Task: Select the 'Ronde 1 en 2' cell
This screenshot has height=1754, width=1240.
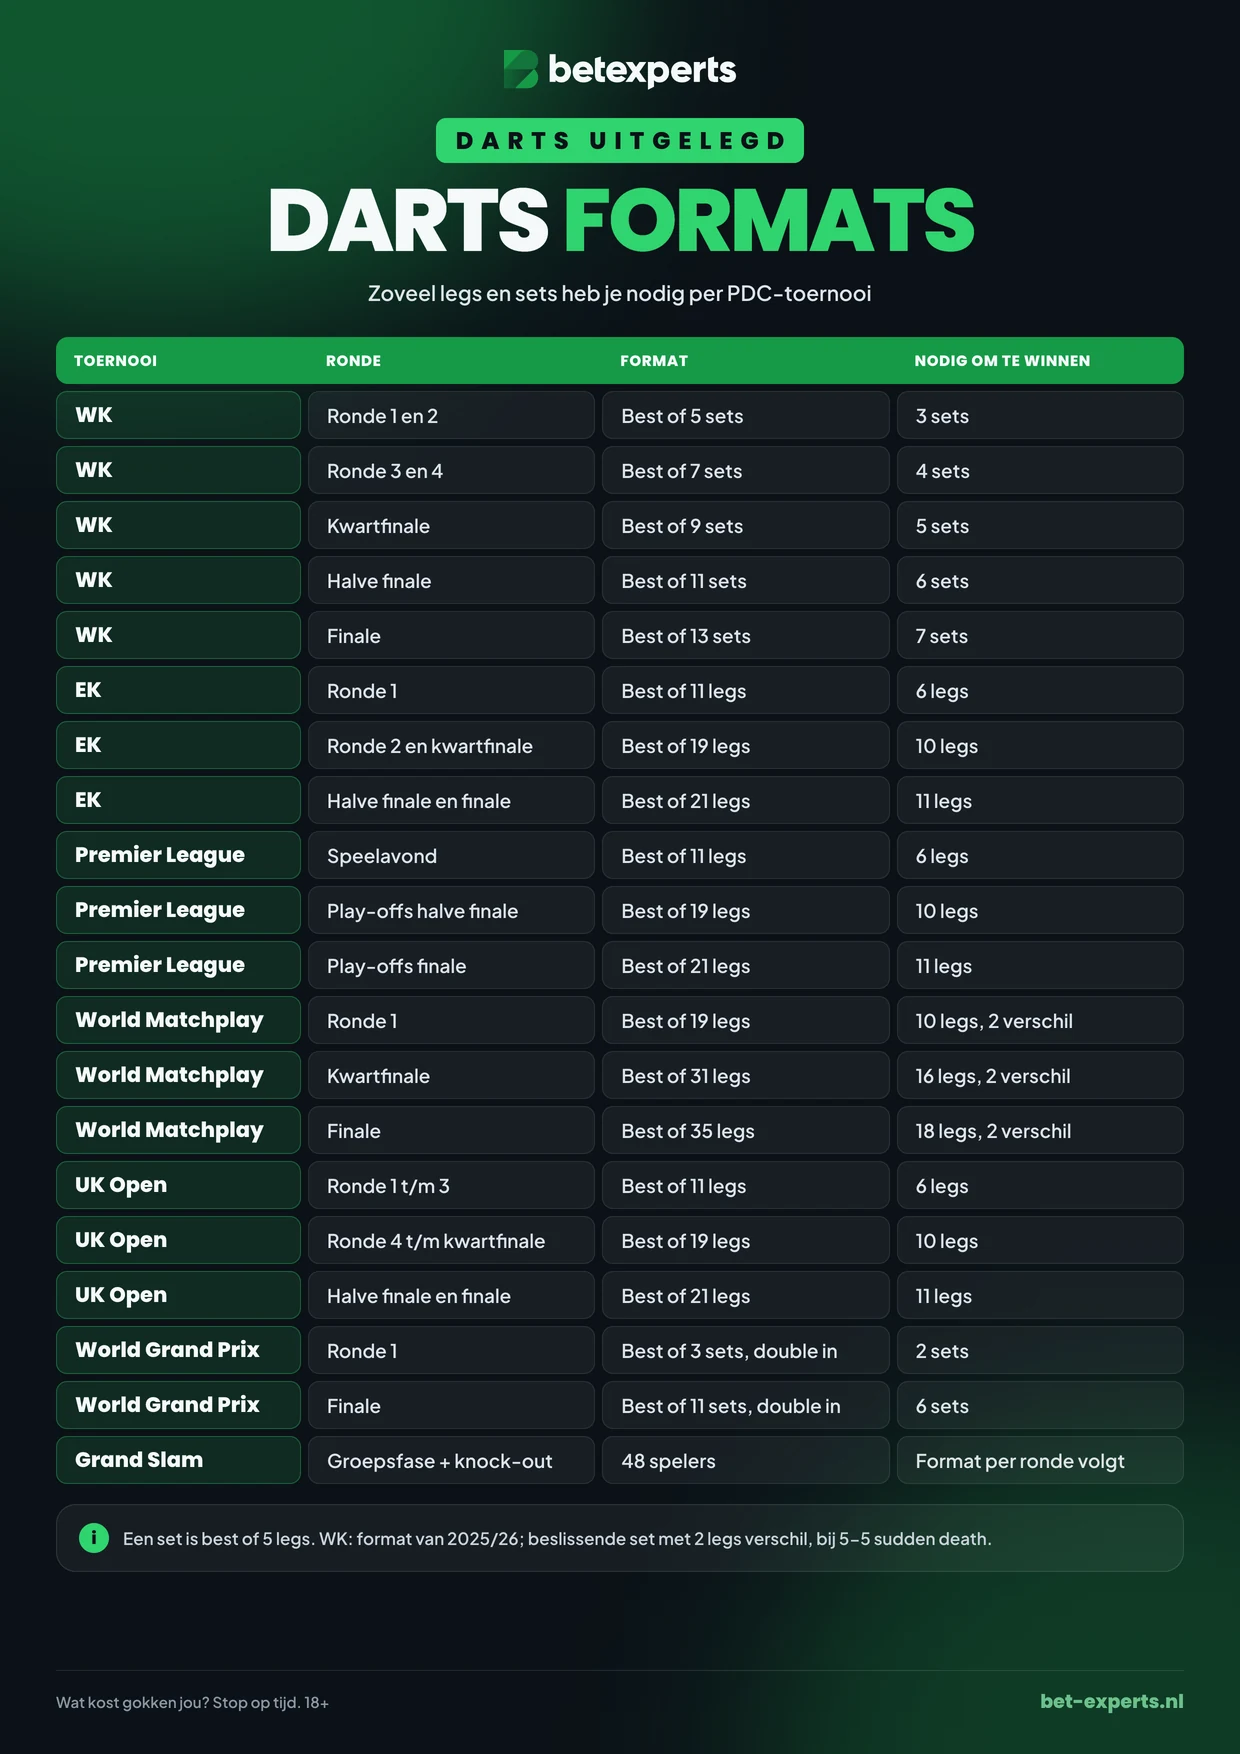Action: (451, 415)
